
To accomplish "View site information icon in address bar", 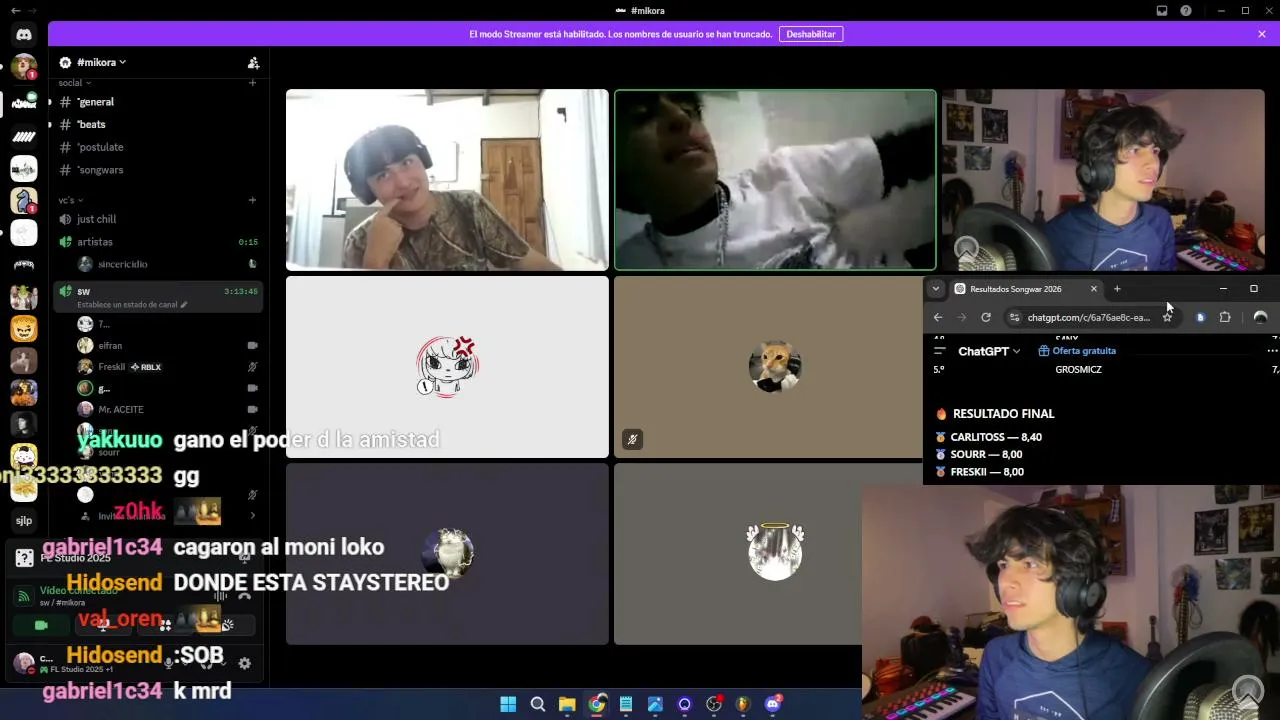I will tap(1015, 317).
